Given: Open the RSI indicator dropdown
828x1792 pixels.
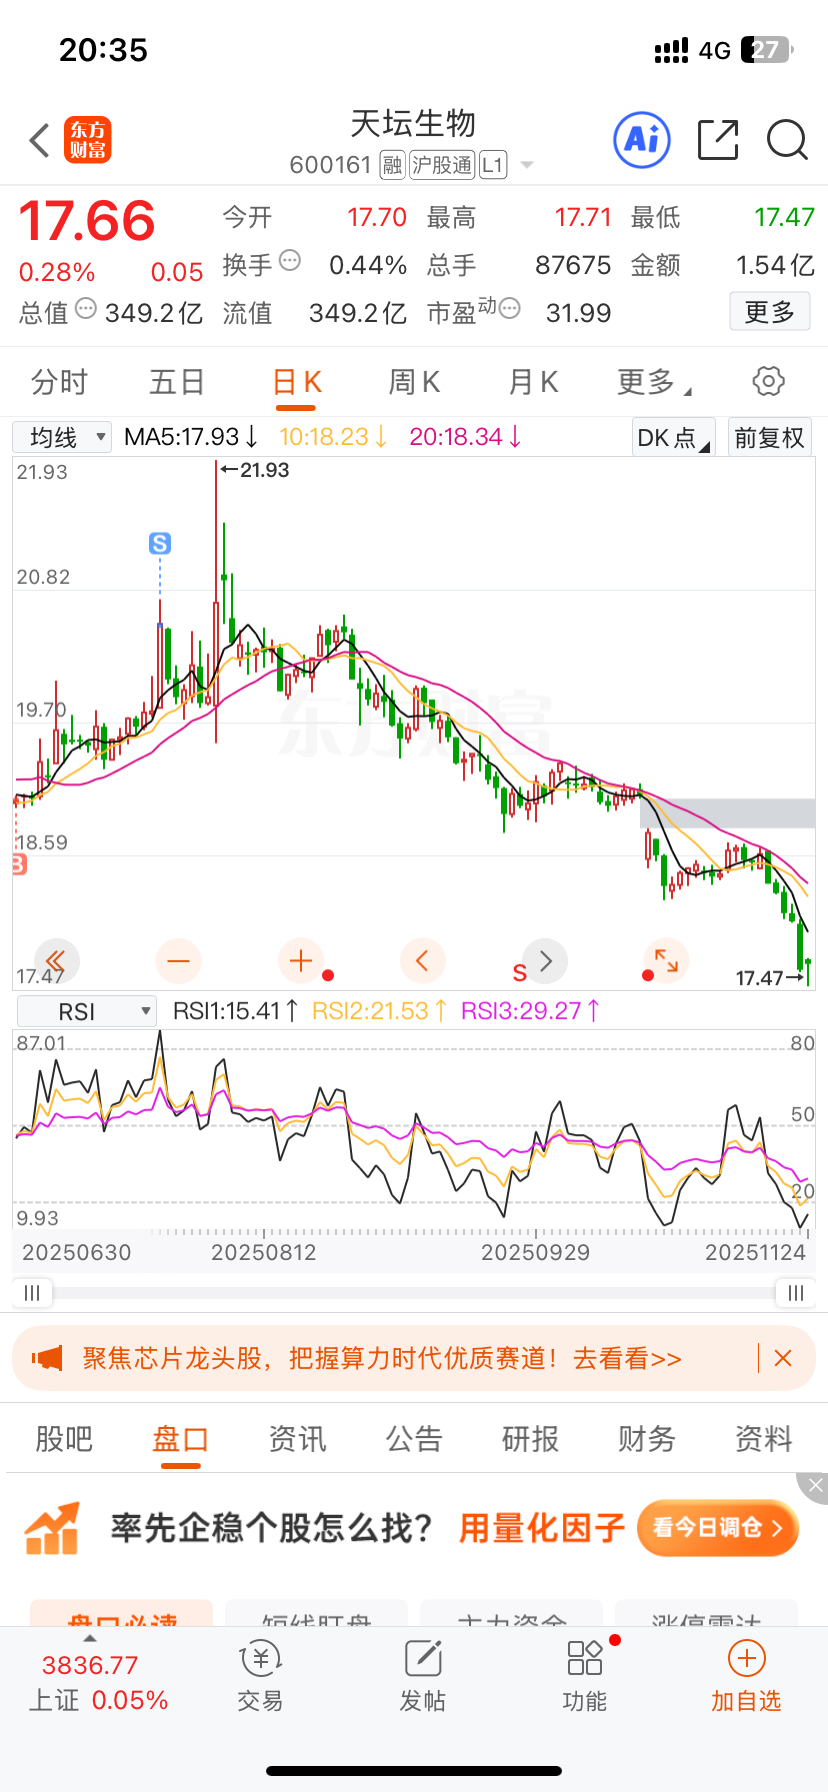Looking at the screenshot, I should pyautogui.click(x=86, y=1011).
